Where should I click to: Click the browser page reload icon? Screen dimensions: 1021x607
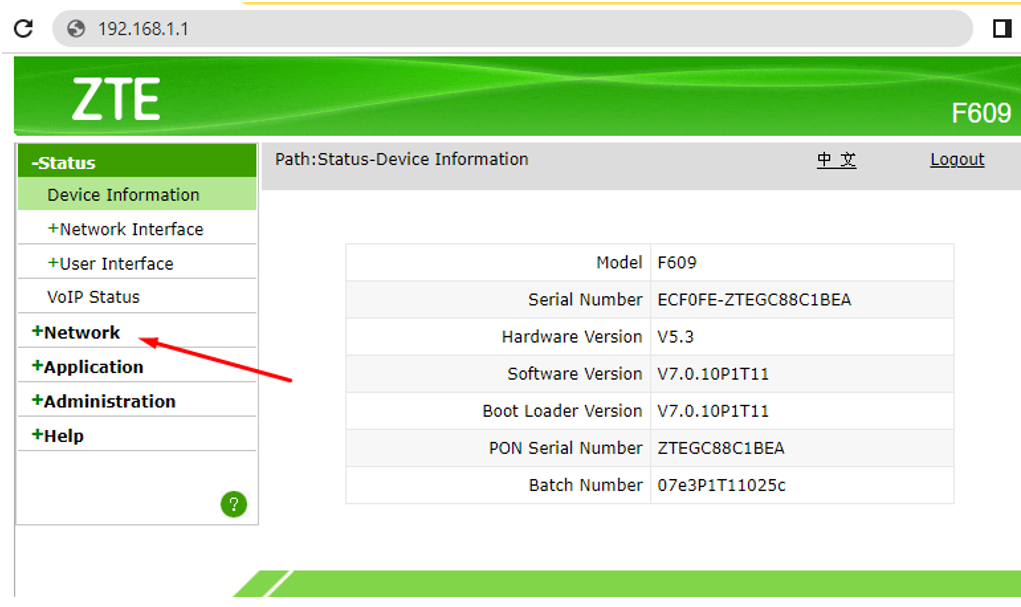click(22, 28)
